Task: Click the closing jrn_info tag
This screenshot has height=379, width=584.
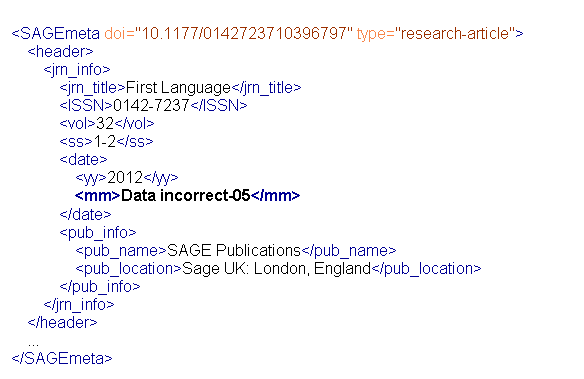Action: [79, 305]
